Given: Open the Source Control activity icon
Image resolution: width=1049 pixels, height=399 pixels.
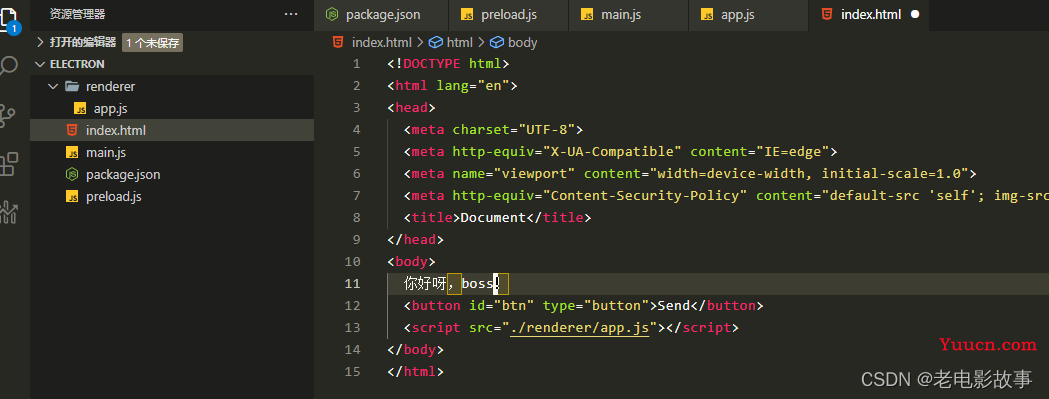Looking at the screenshot, I should pyautogui.click(x=9, y=114).
